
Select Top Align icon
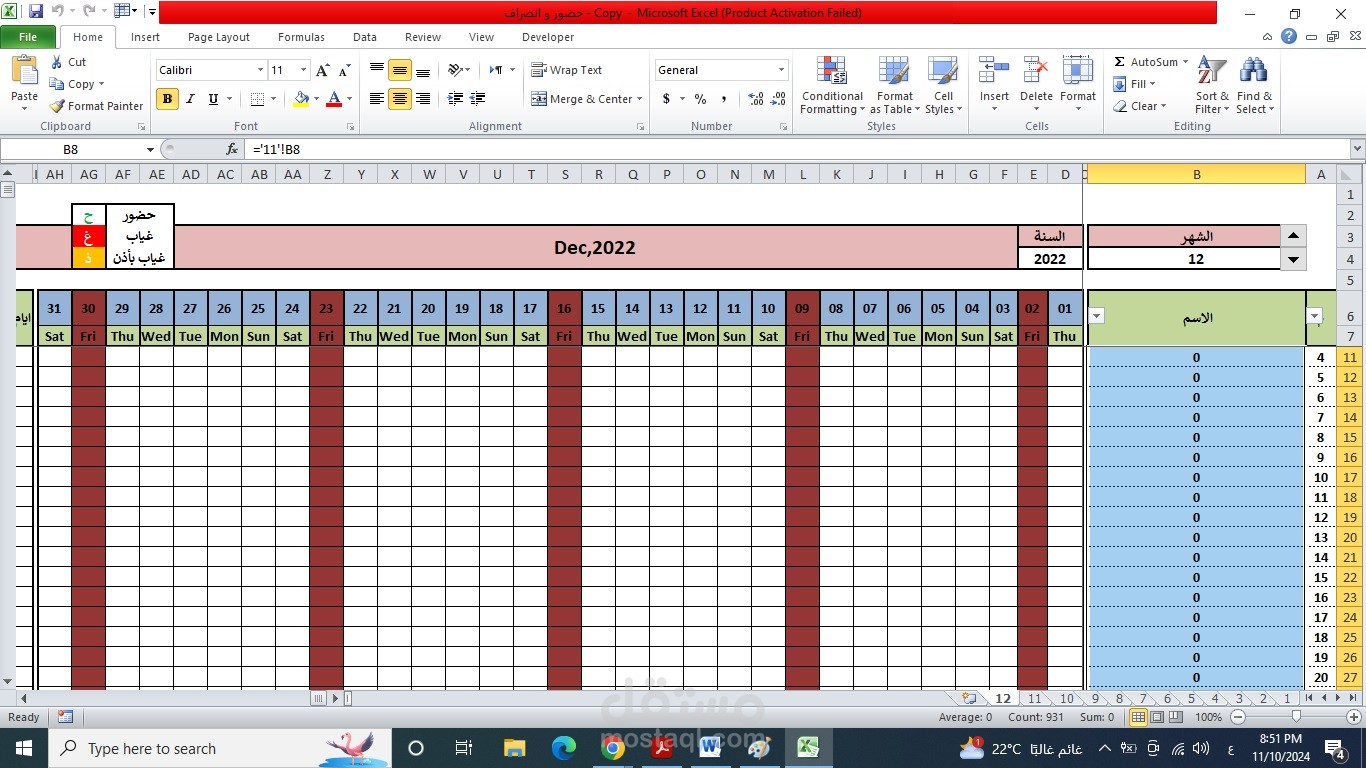pos(377,70)
